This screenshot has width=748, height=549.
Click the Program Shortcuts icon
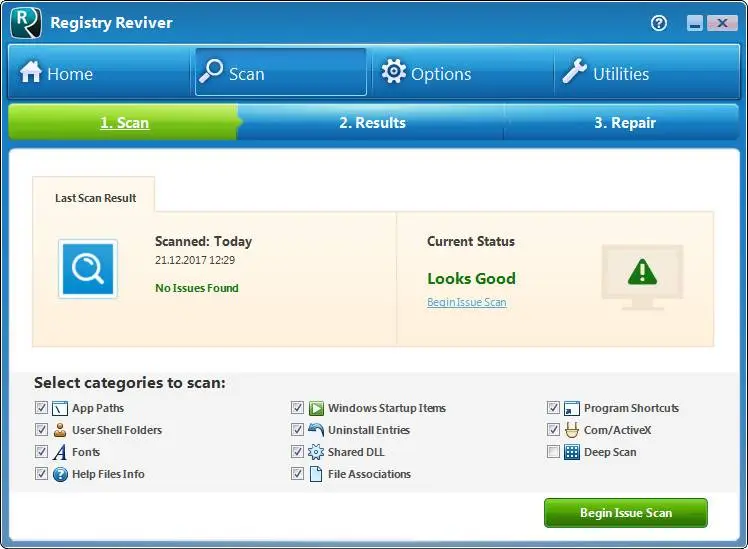pos(571,408)
